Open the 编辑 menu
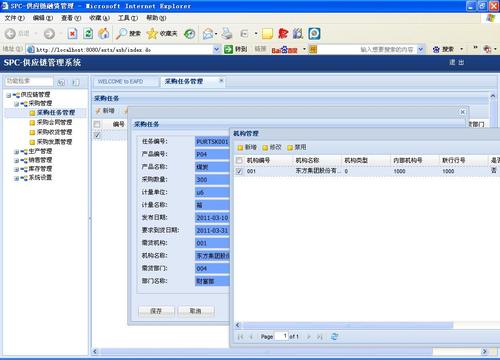 click(x=43, y=18)
